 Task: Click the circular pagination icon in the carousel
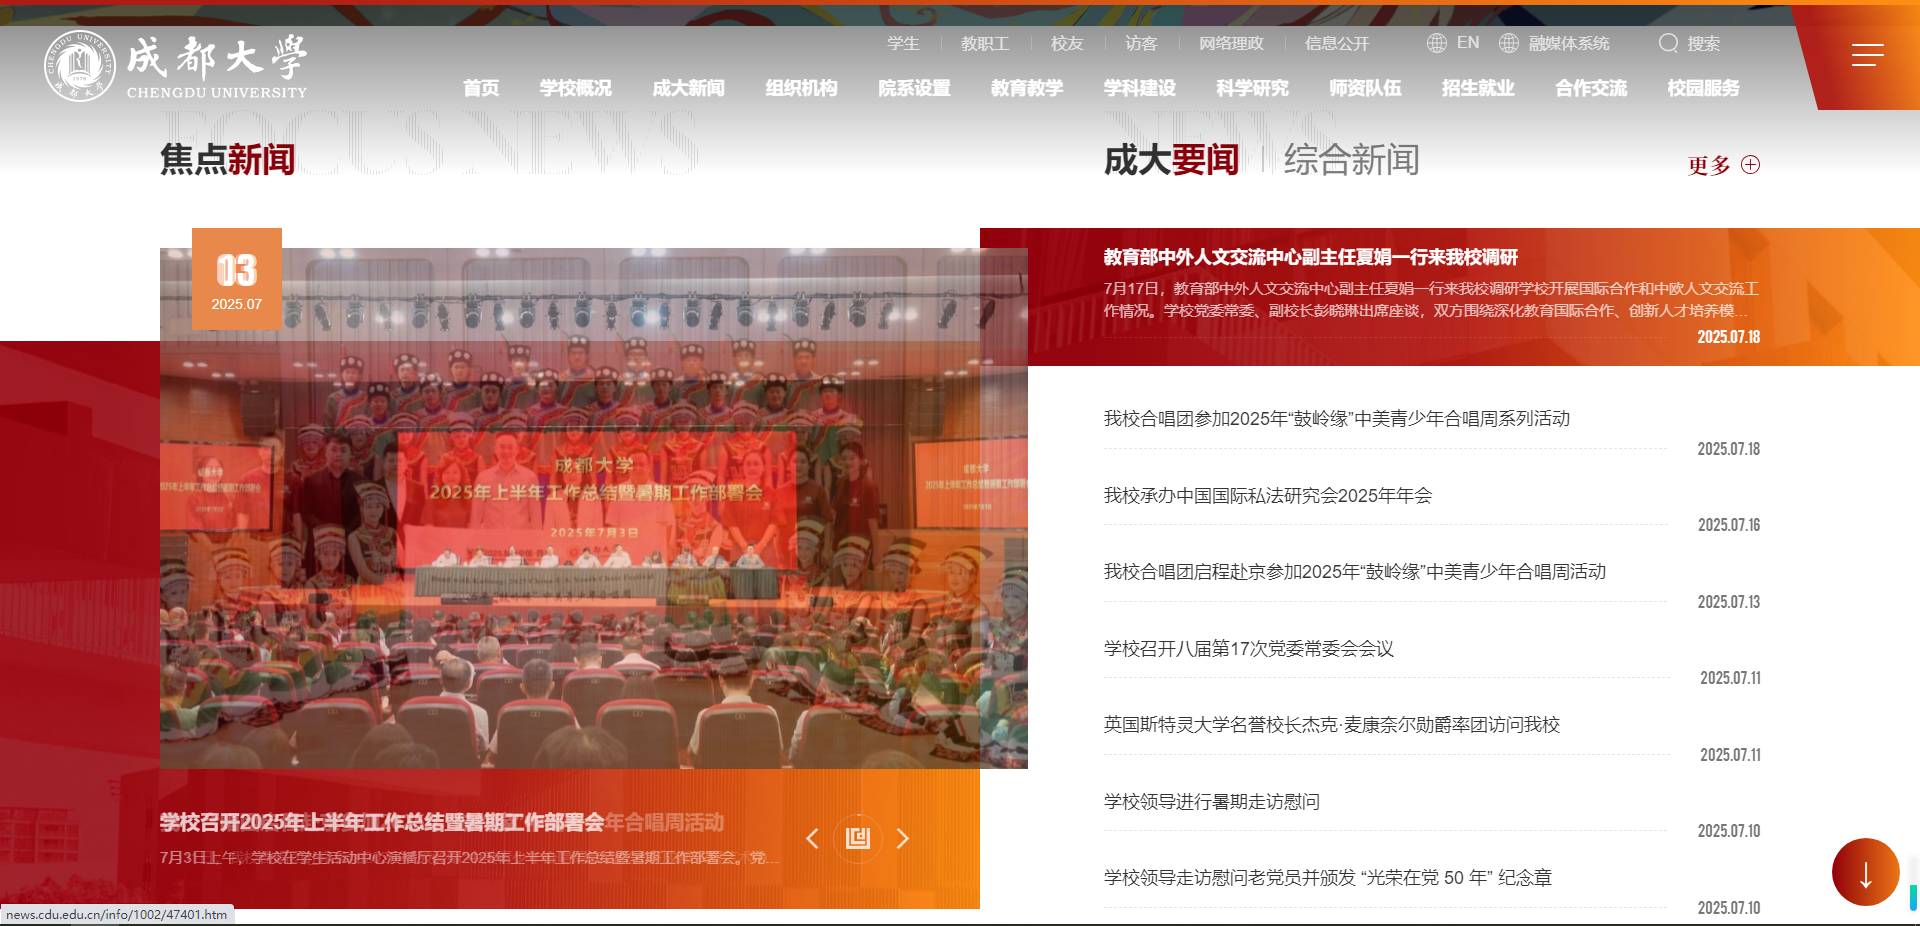click(x=858, y=839)
